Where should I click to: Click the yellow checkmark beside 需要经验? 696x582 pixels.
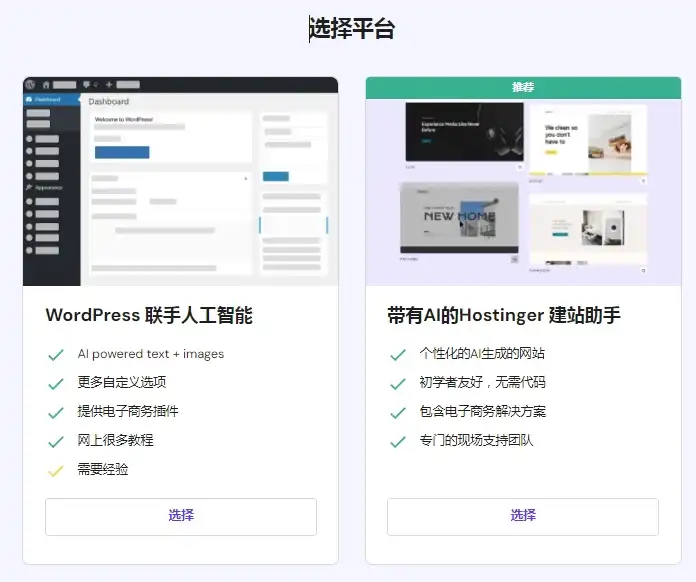coord(56,471)
